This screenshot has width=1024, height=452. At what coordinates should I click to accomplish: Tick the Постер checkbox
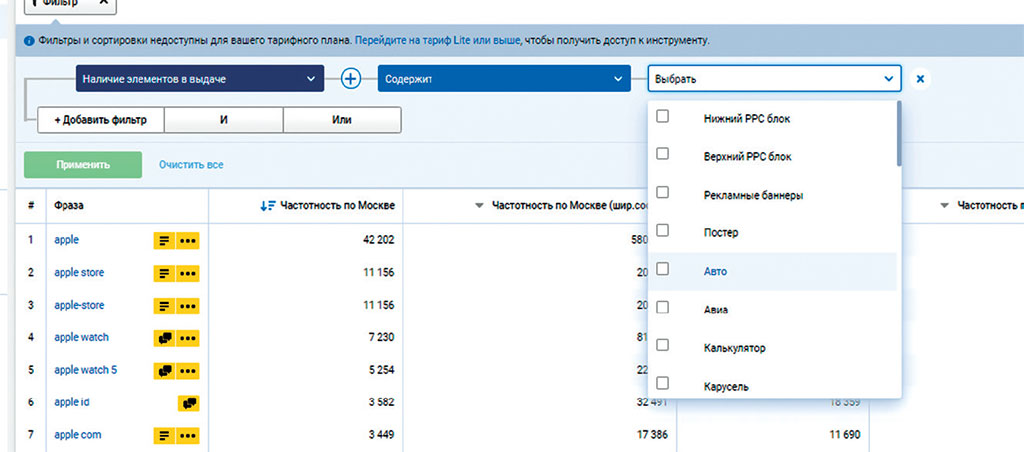[662, 231]
